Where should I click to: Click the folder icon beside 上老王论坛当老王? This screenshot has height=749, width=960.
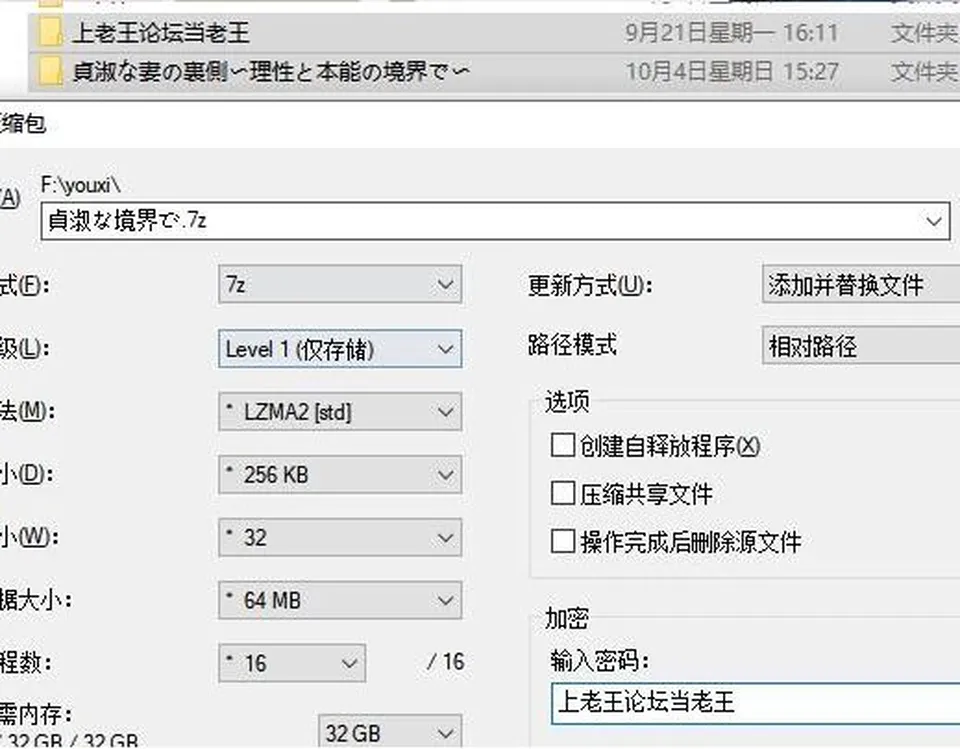click(x=50, y=32)
